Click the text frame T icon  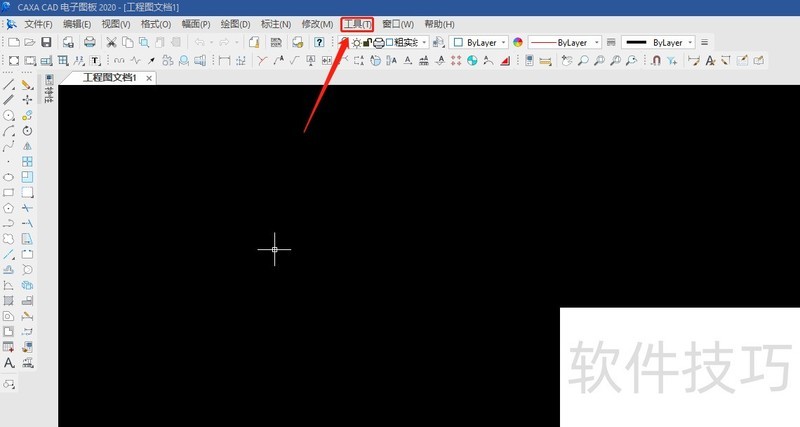(95, 61)
